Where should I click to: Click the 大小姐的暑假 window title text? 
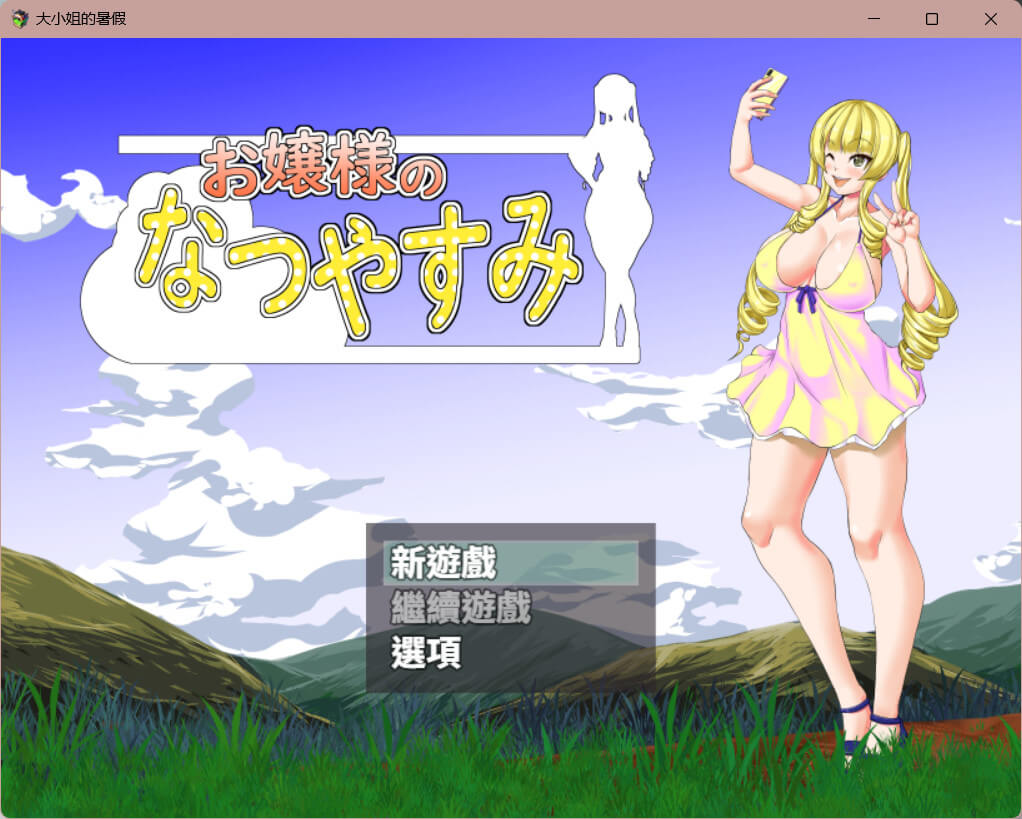81,19
